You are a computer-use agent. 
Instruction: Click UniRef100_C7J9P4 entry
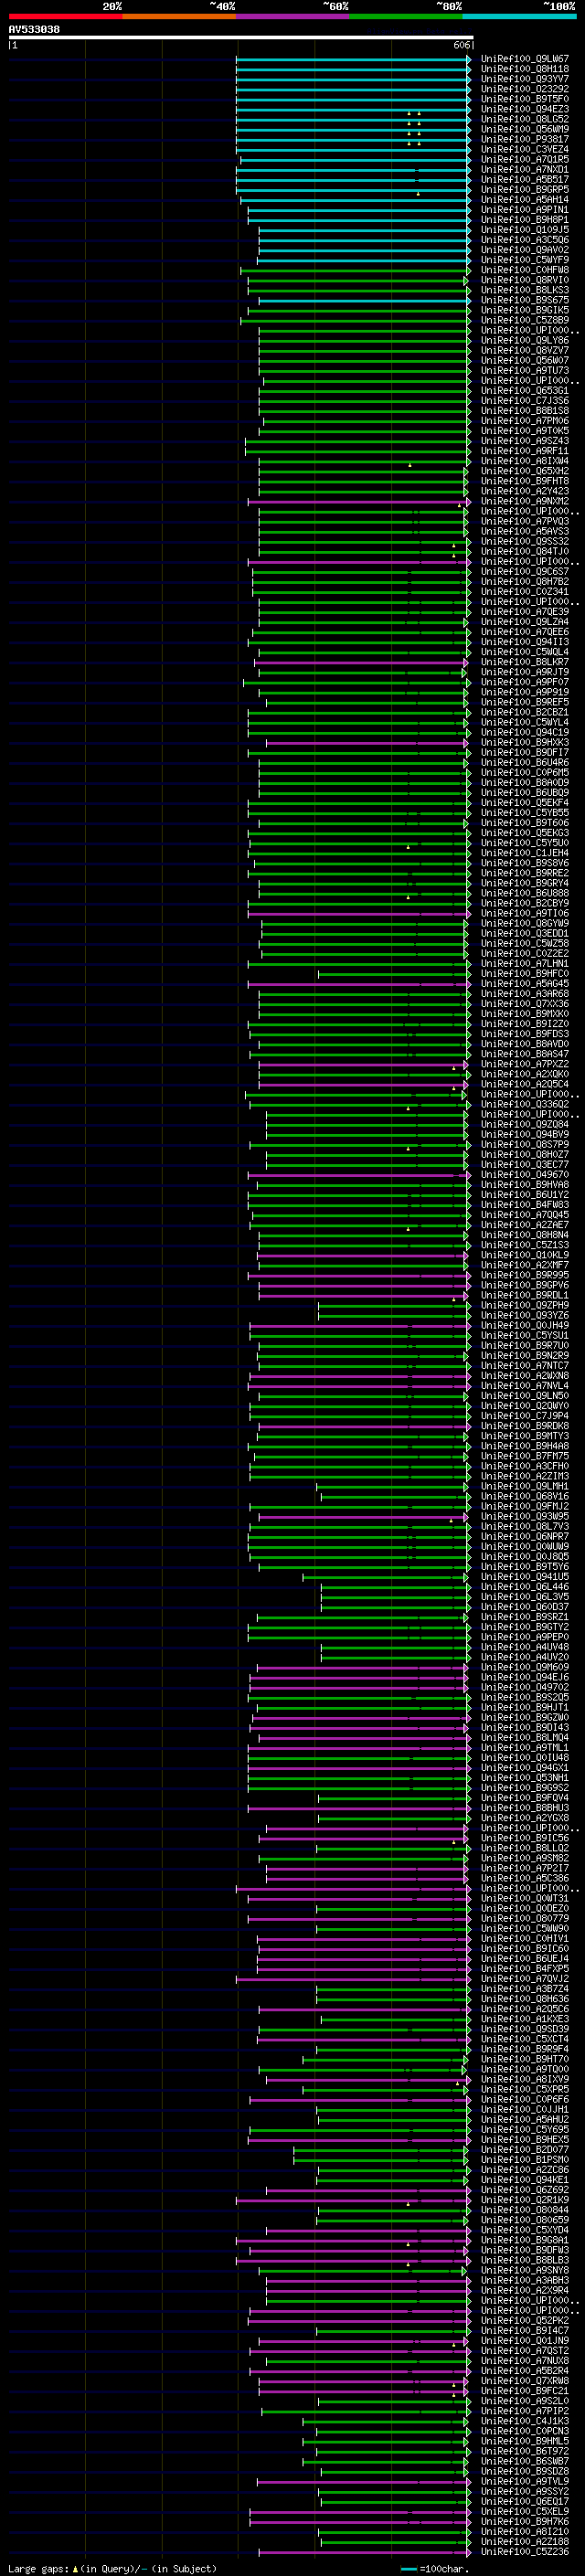(x=525, y=1415)
